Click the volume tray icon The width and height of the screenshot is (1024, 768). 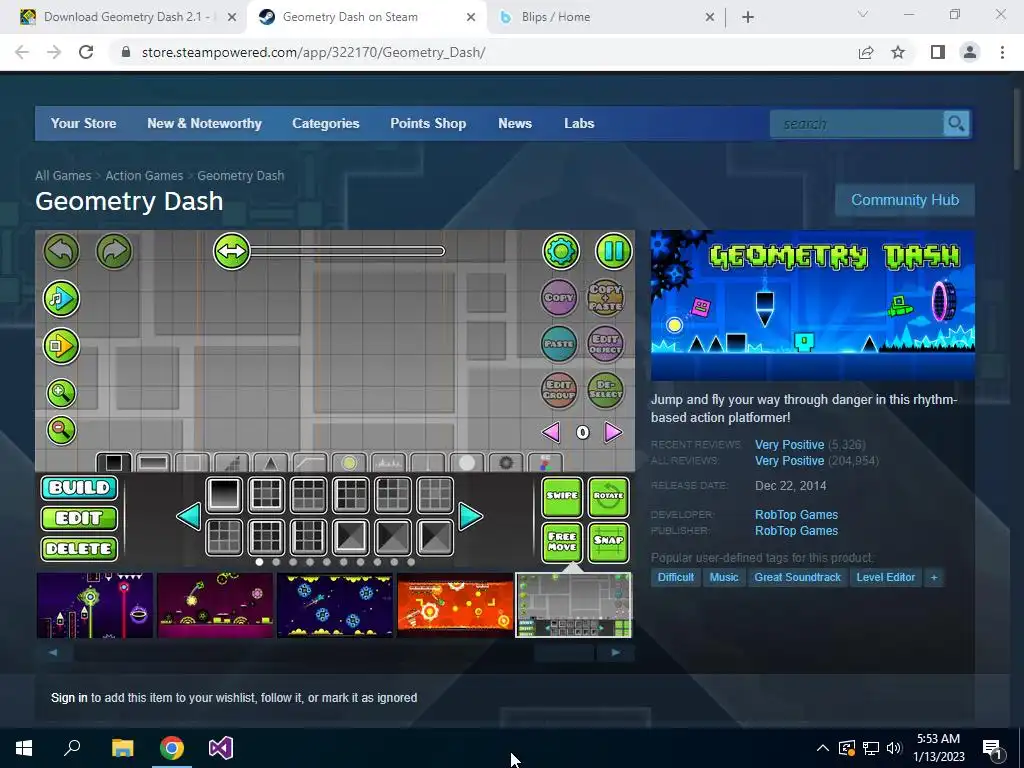tap(893, 748)
